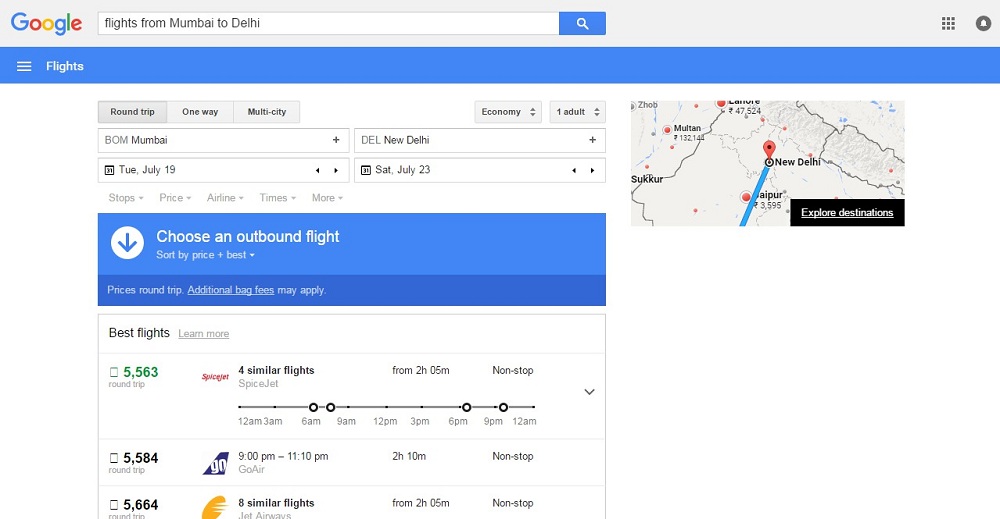The image size is (1000, 519).
Task: Select the Round trip option
Action: click(132, 112)
